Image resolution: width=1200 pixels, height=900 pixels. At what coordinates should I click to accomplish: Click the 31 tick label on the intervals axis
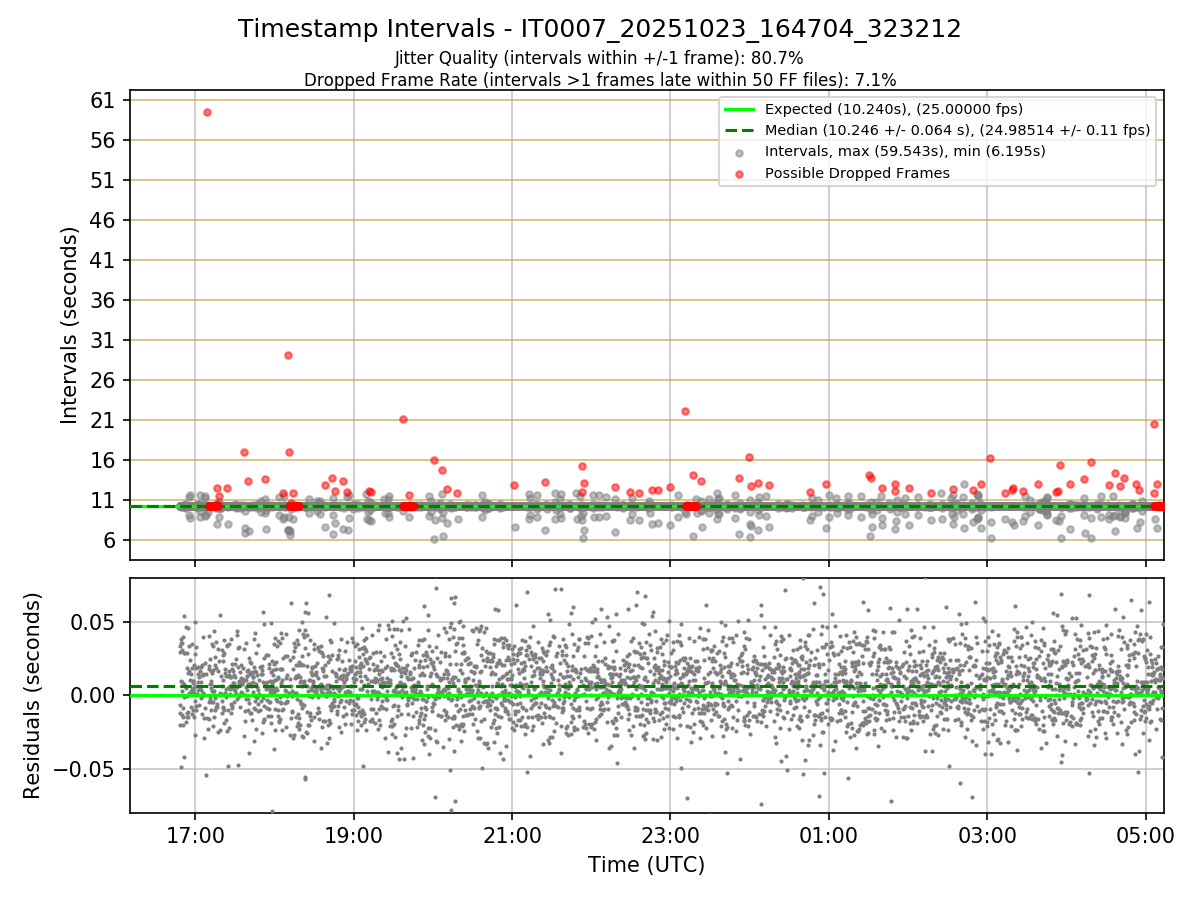point(105,340)
